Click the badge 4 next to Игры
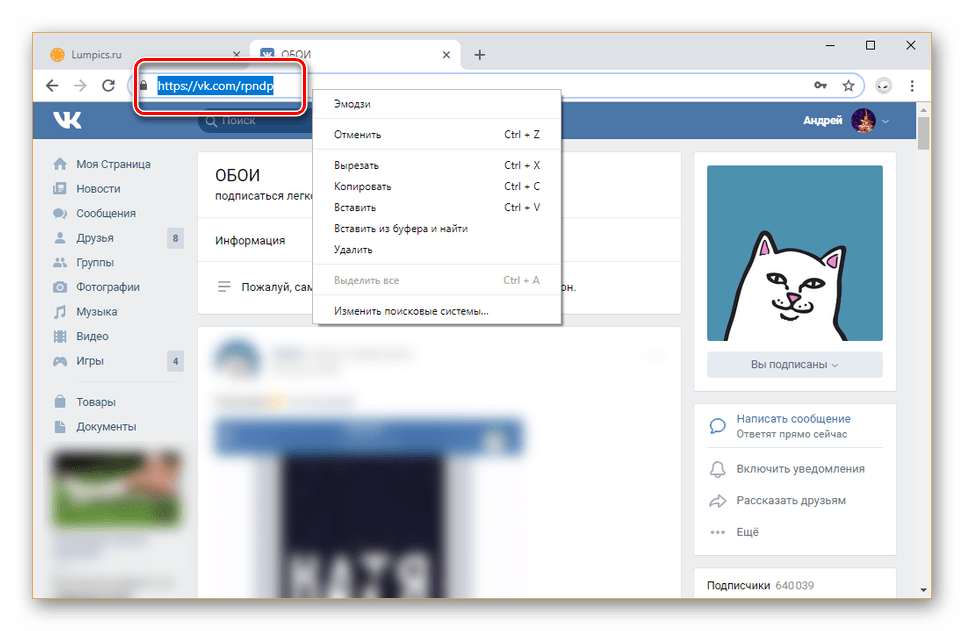Viewport: 964px width, 631px height. (175, 361)
